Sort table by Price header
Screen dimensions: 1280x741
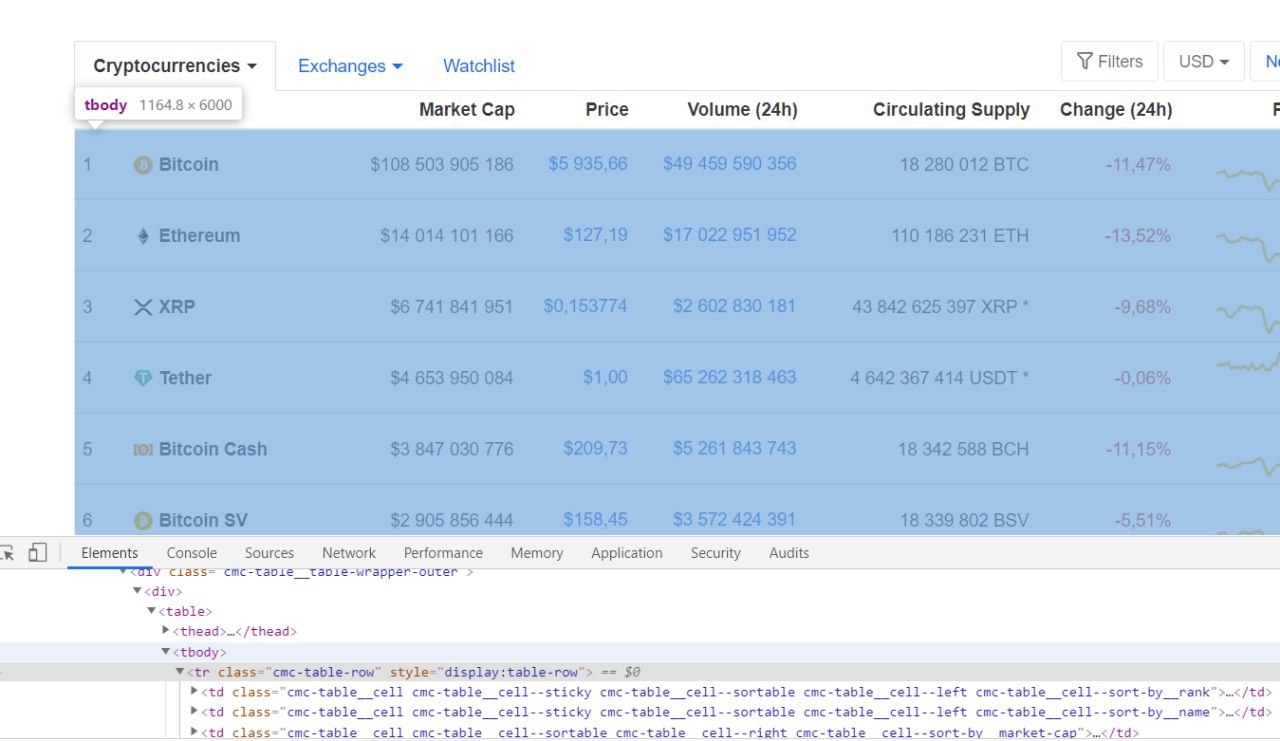point(607,110)
